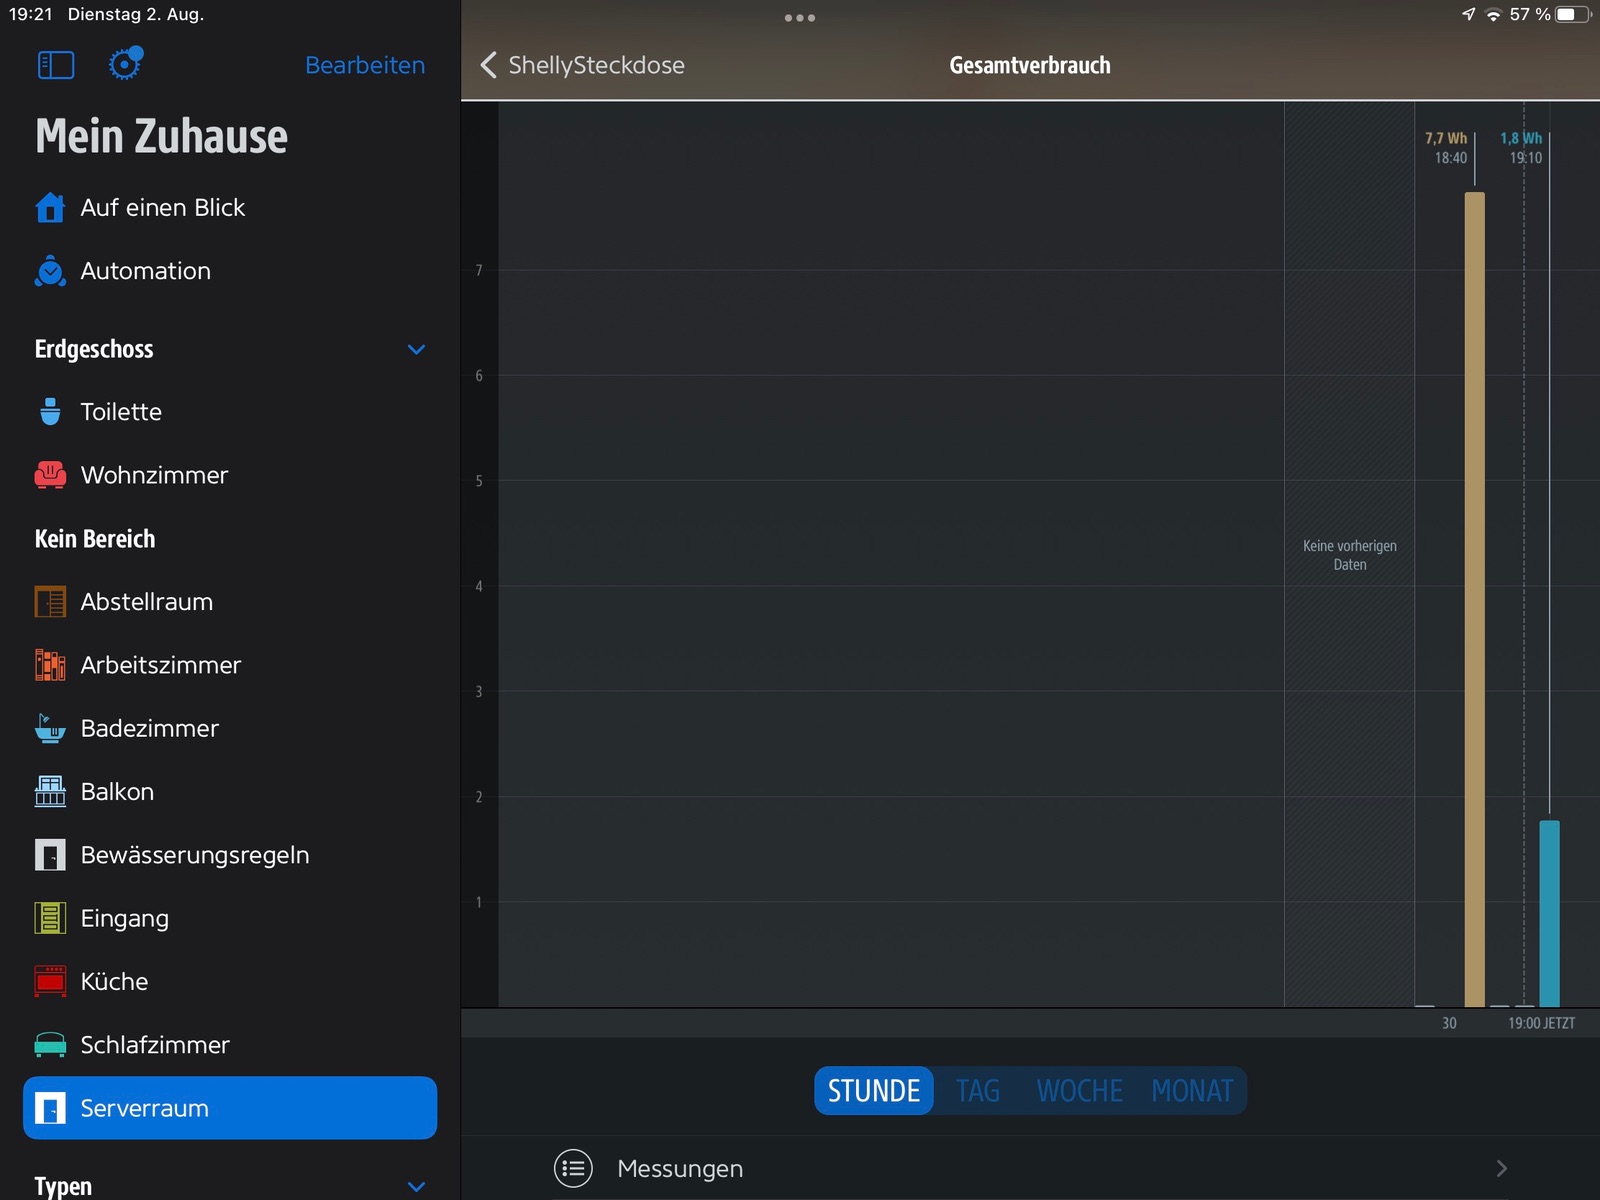Select the Toilette room icon
1600x1200 pixels.
pyautogui.click(x=50, y=412)
